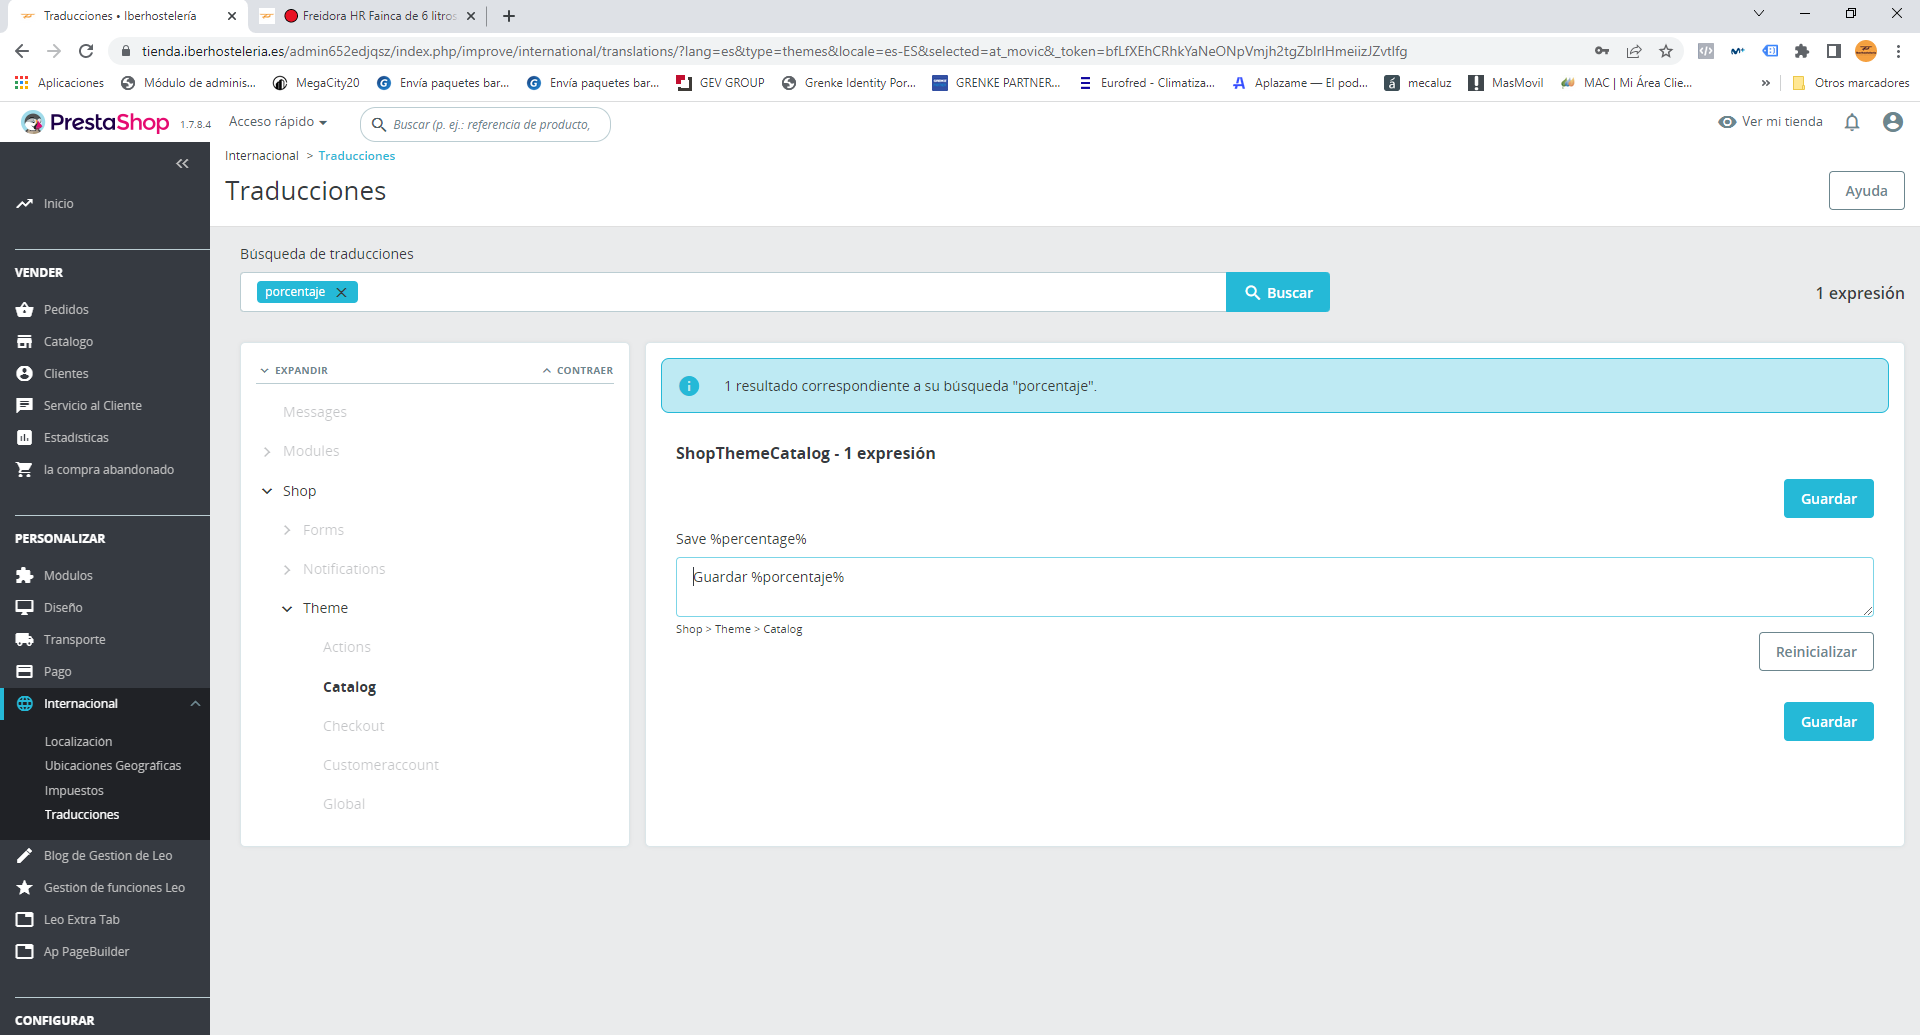Open Diseño monitor icon

tap(25, 608)
